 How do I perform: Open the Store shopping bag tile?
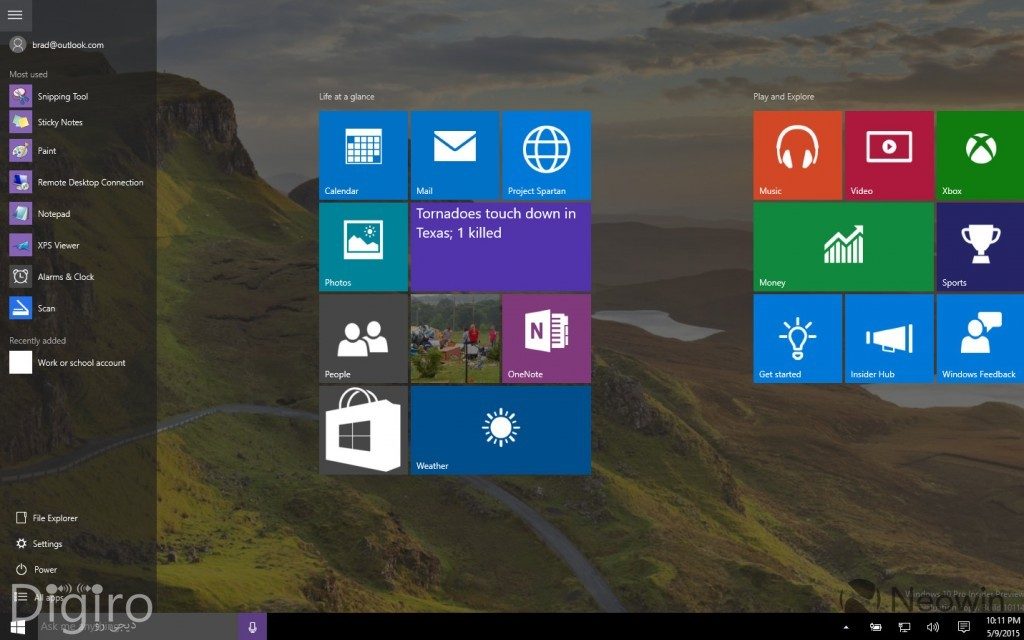coord(363,430)
